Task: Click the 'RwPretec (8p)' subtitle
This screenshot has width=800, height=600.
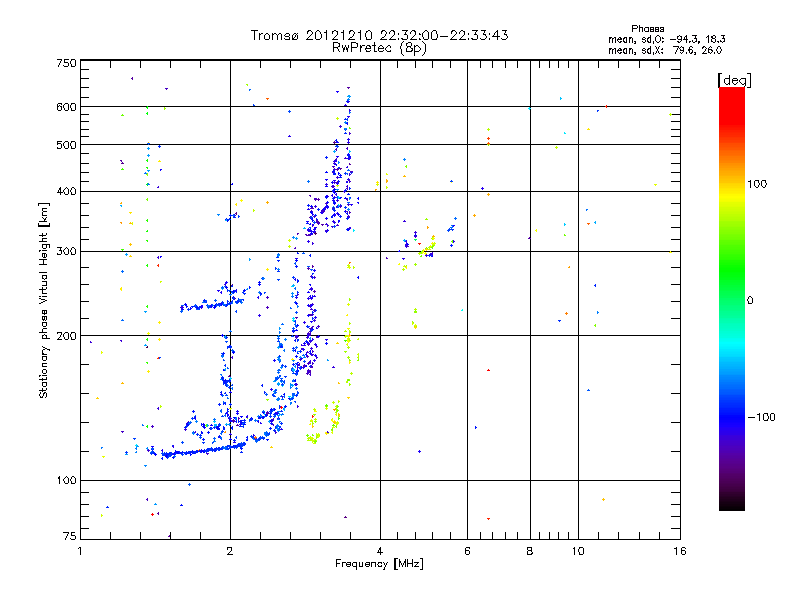Action: 379,48
